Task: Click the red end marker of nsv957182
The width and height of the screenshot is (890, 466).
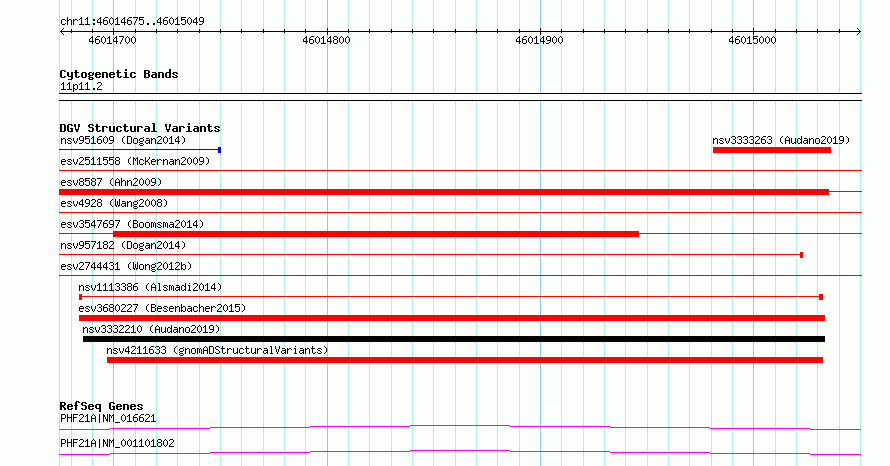Action: (801, 255)
